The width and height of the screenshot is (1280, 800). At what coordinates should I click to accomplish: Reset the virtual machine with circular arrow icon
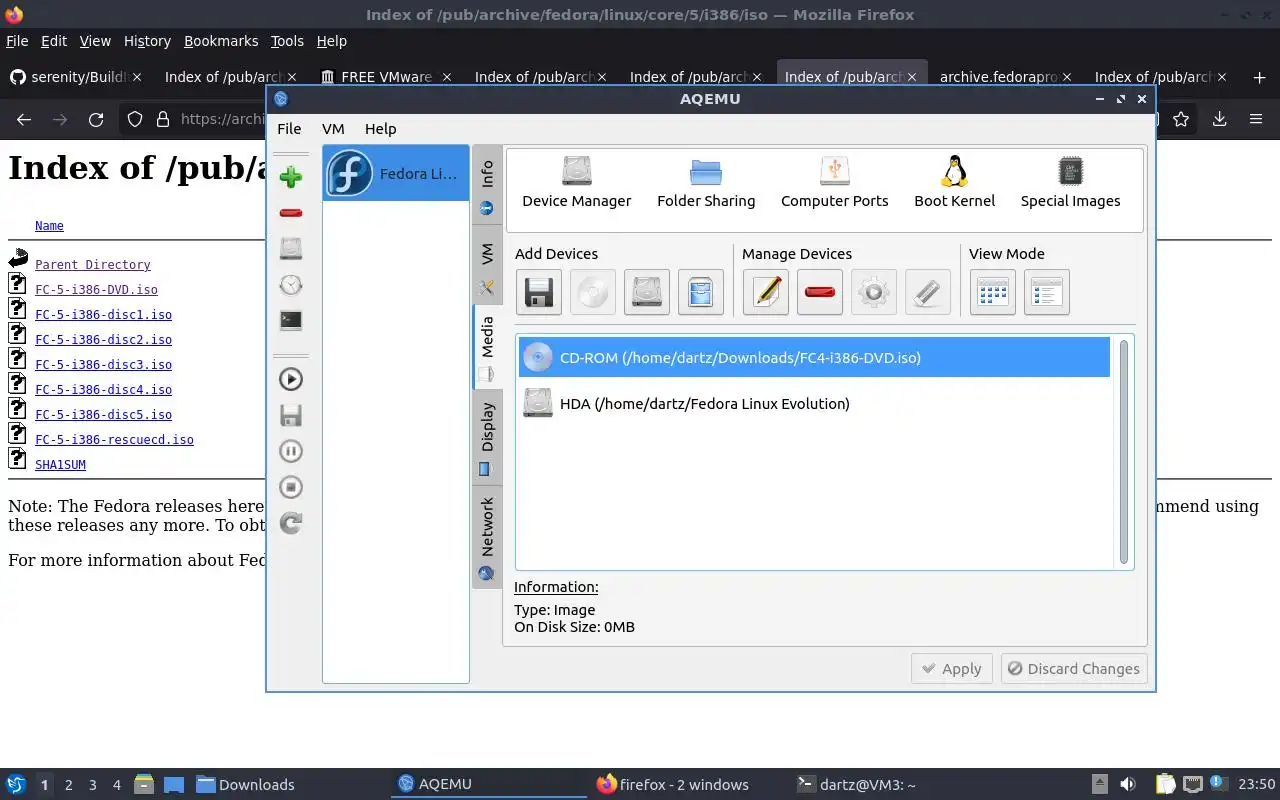point(291,523)
